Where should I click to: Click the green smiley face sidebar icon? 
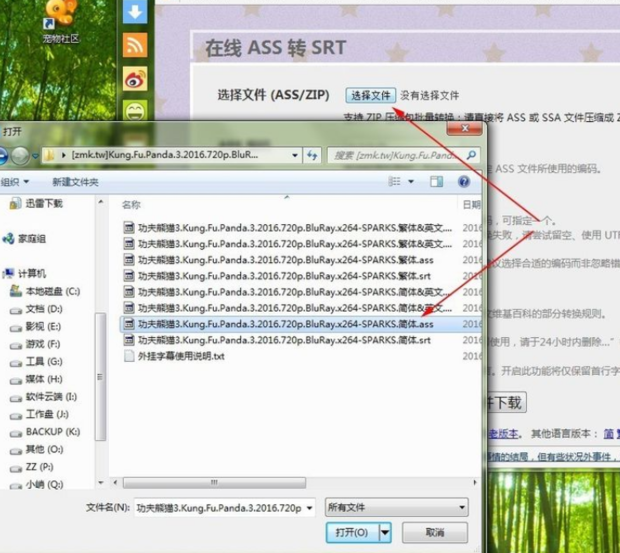click(135, 110)
